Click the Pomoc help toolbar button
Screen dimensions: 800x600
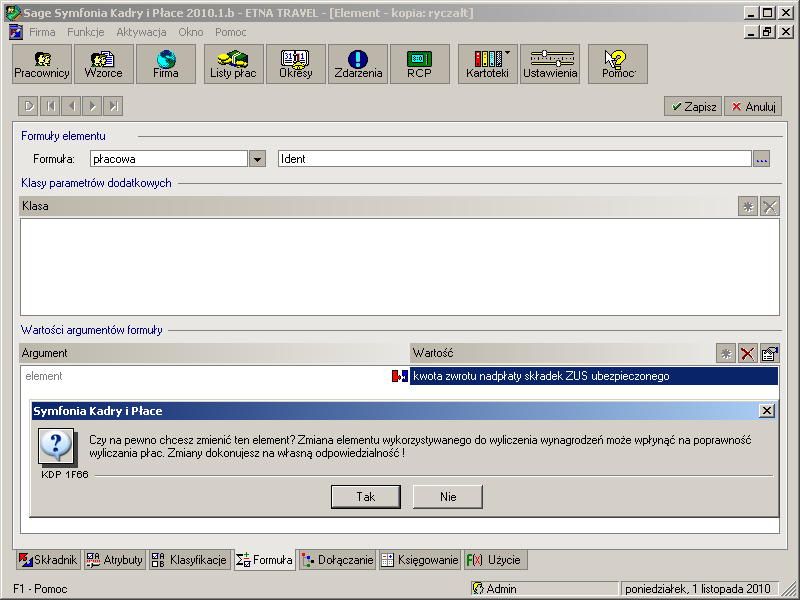pyautogui.click(x=618, y=64)
